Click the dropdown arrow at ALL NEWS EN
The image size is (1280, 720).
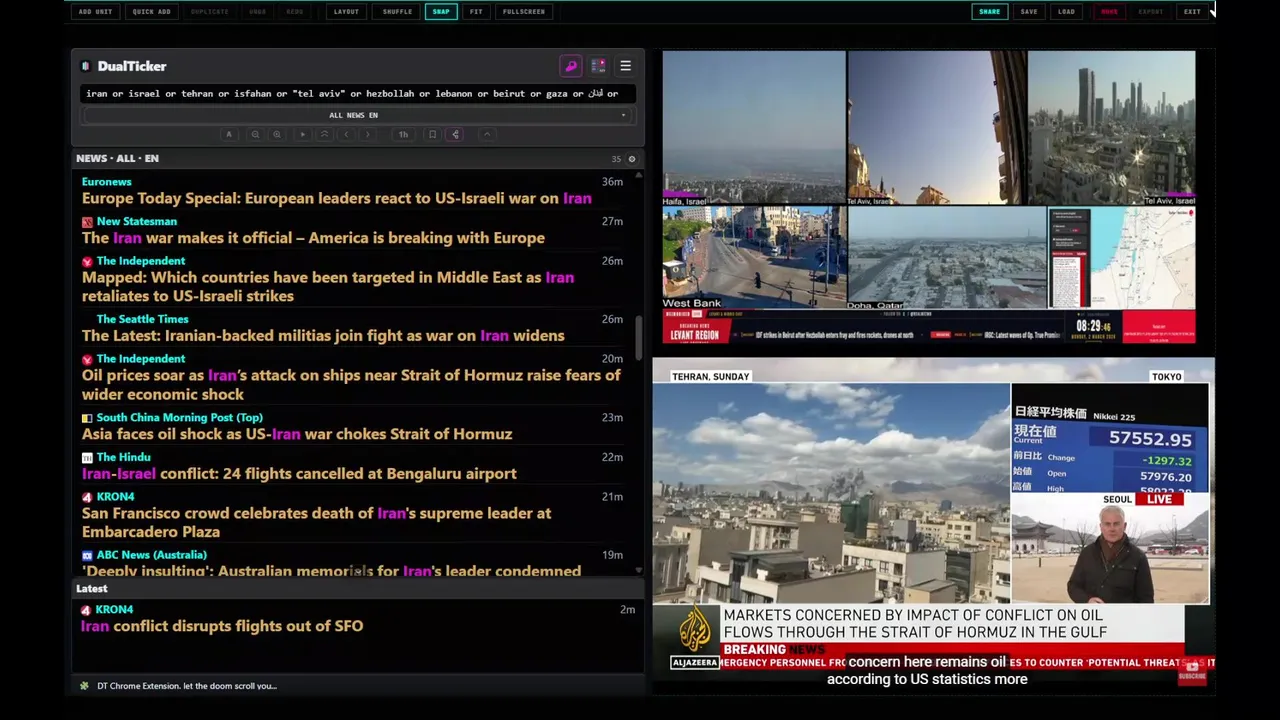(623, 115)
